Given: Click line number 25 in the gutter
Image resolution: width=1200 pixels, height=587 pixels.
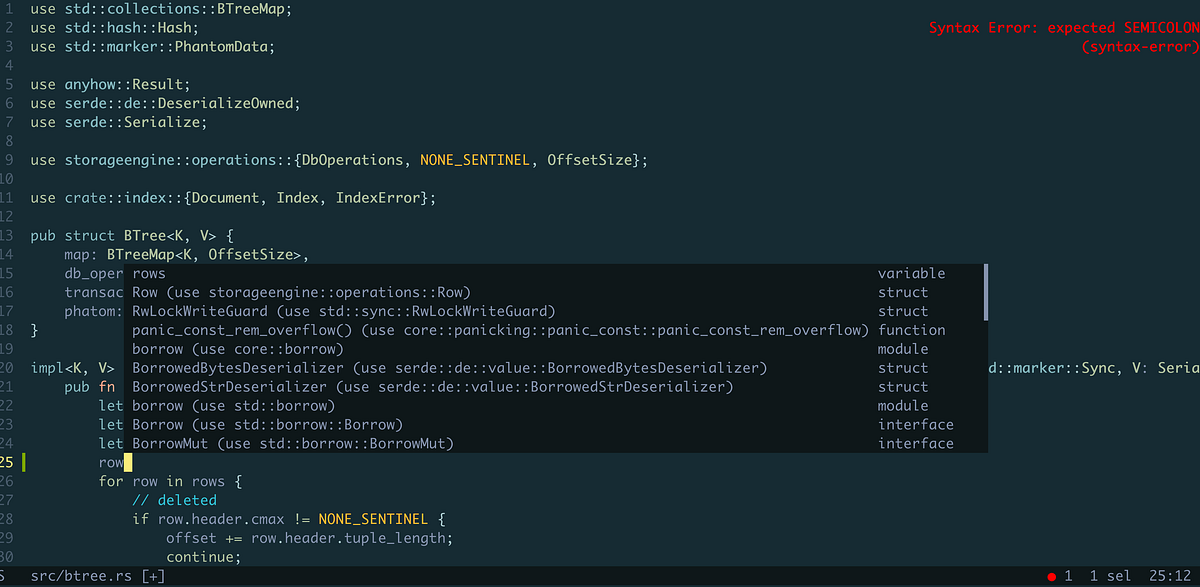Looking at the screenshot, I should [x=8, y=462].
